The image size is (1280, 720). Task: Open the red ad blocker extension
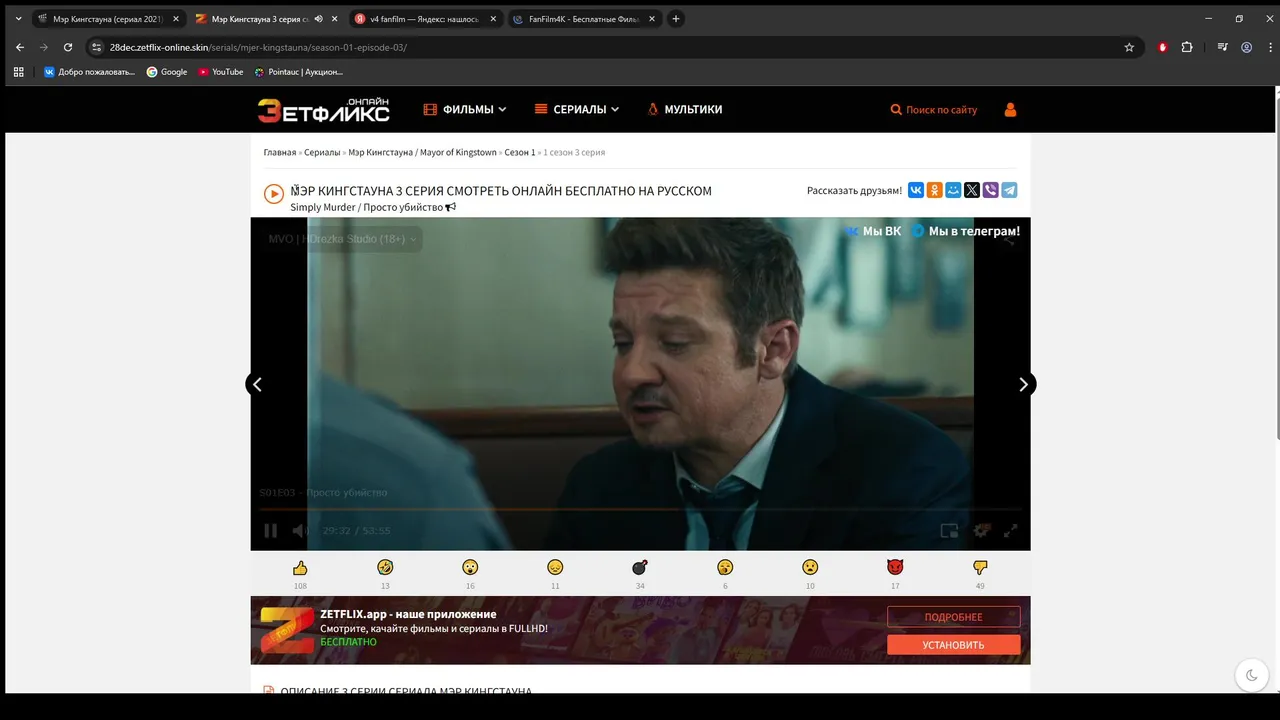point(1162,47)
